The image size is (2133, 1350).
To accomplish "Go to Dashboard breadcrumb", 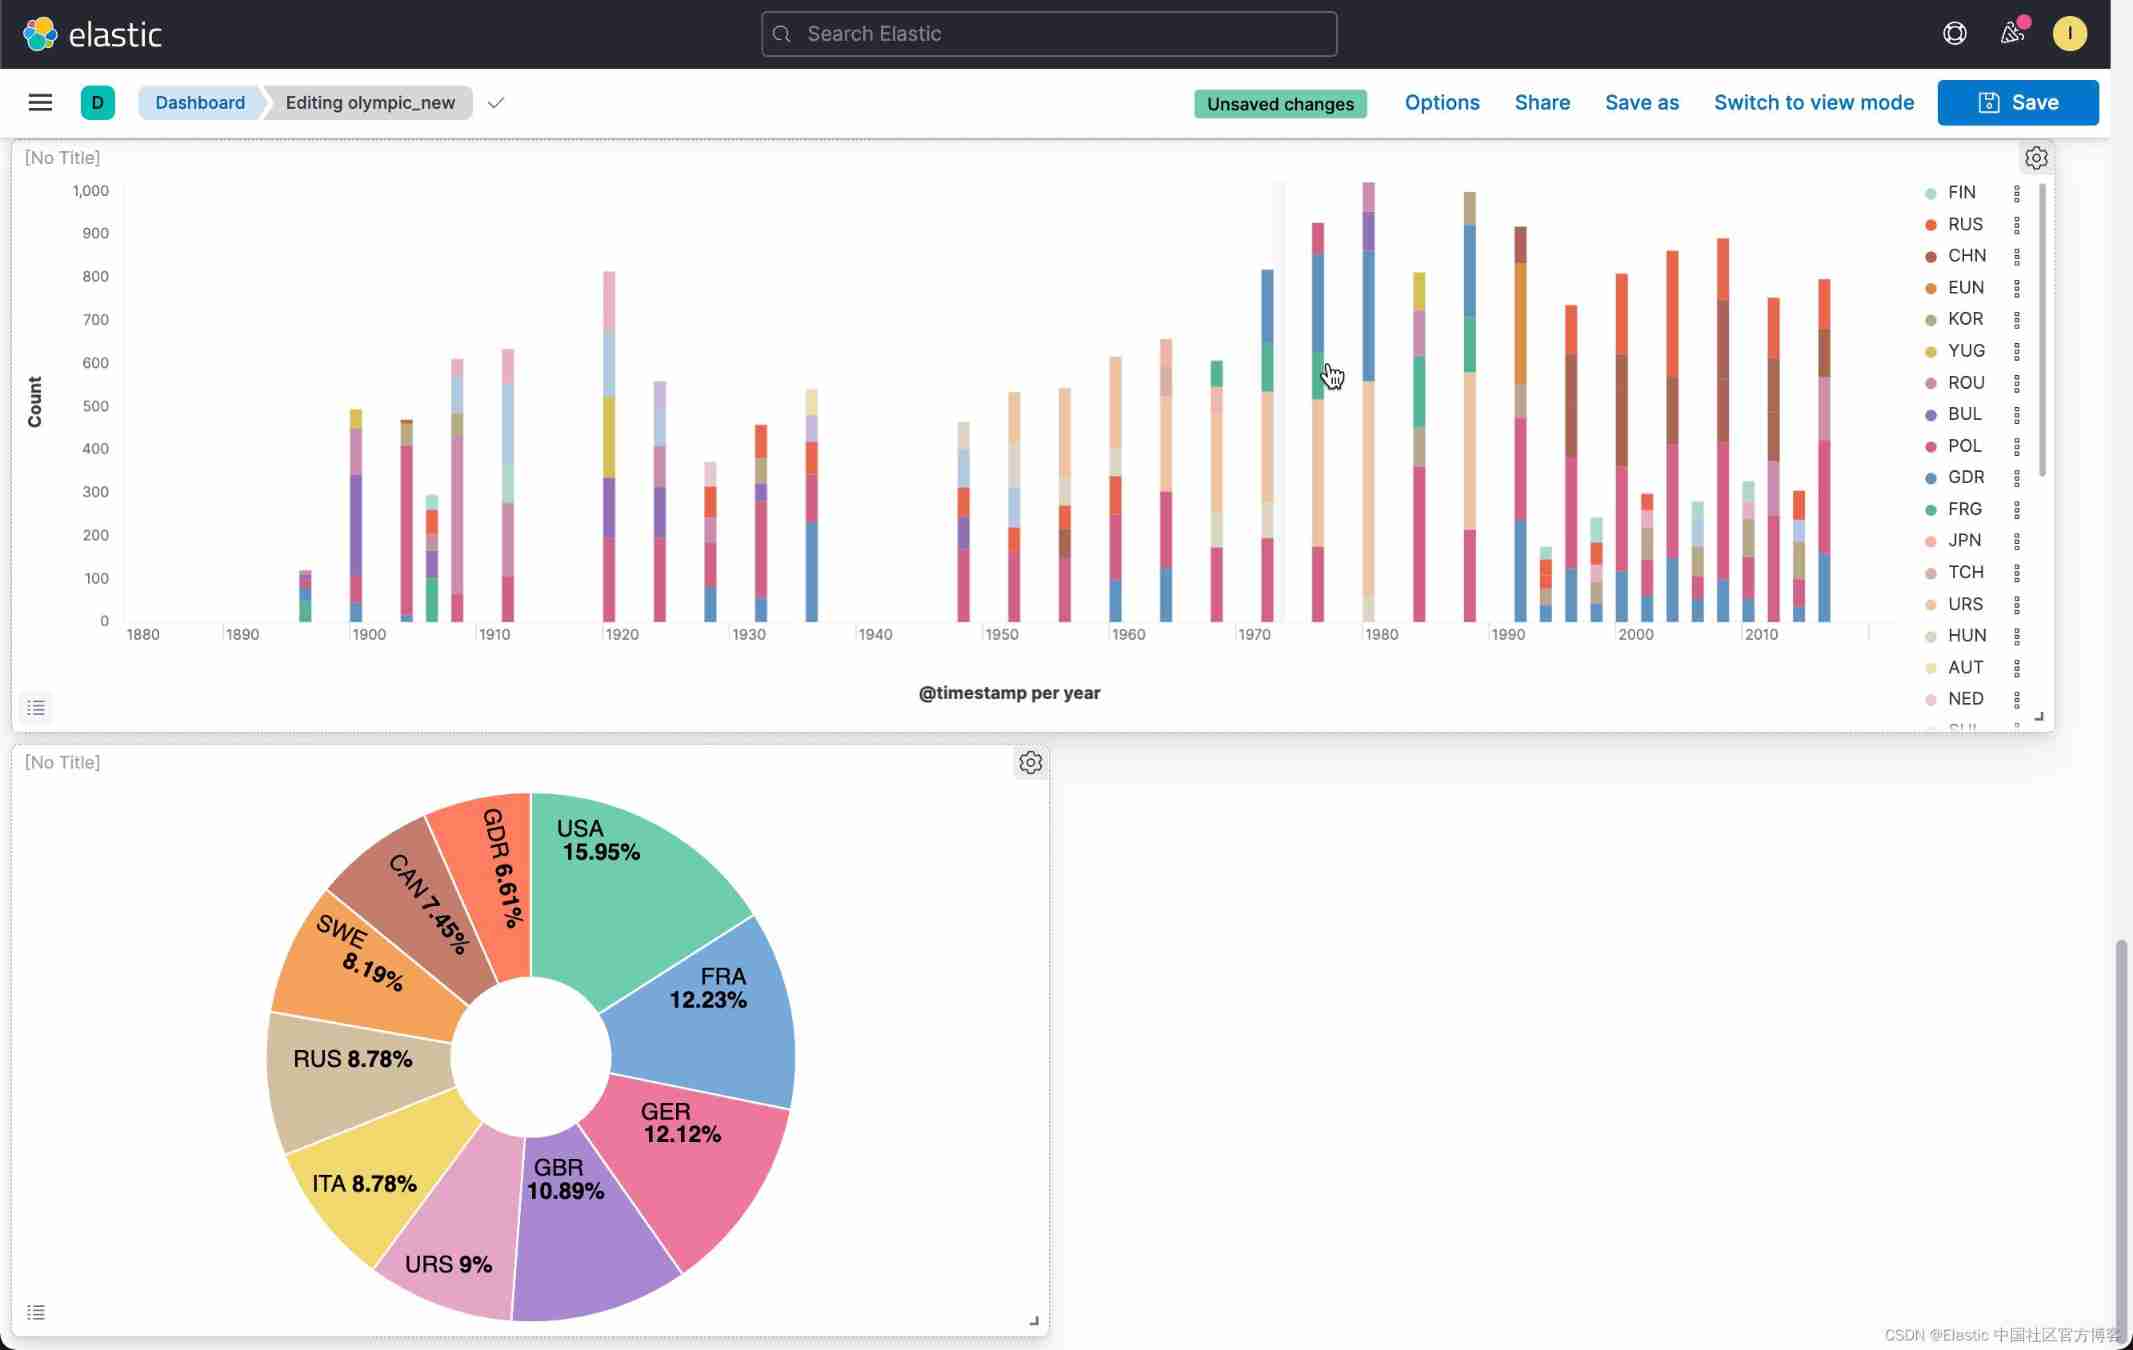I will click(200, 103).
